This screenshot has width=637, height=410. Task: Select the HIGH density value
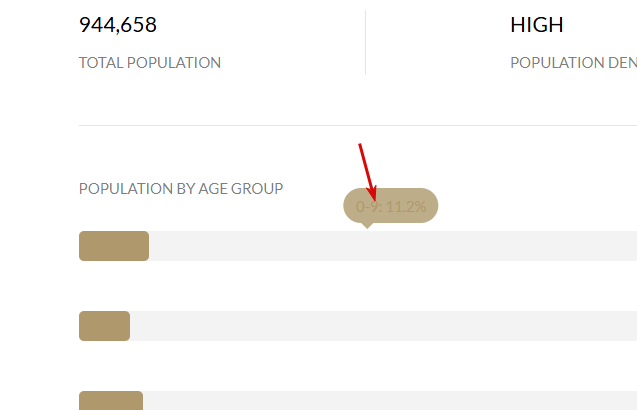tap(537, 25)
